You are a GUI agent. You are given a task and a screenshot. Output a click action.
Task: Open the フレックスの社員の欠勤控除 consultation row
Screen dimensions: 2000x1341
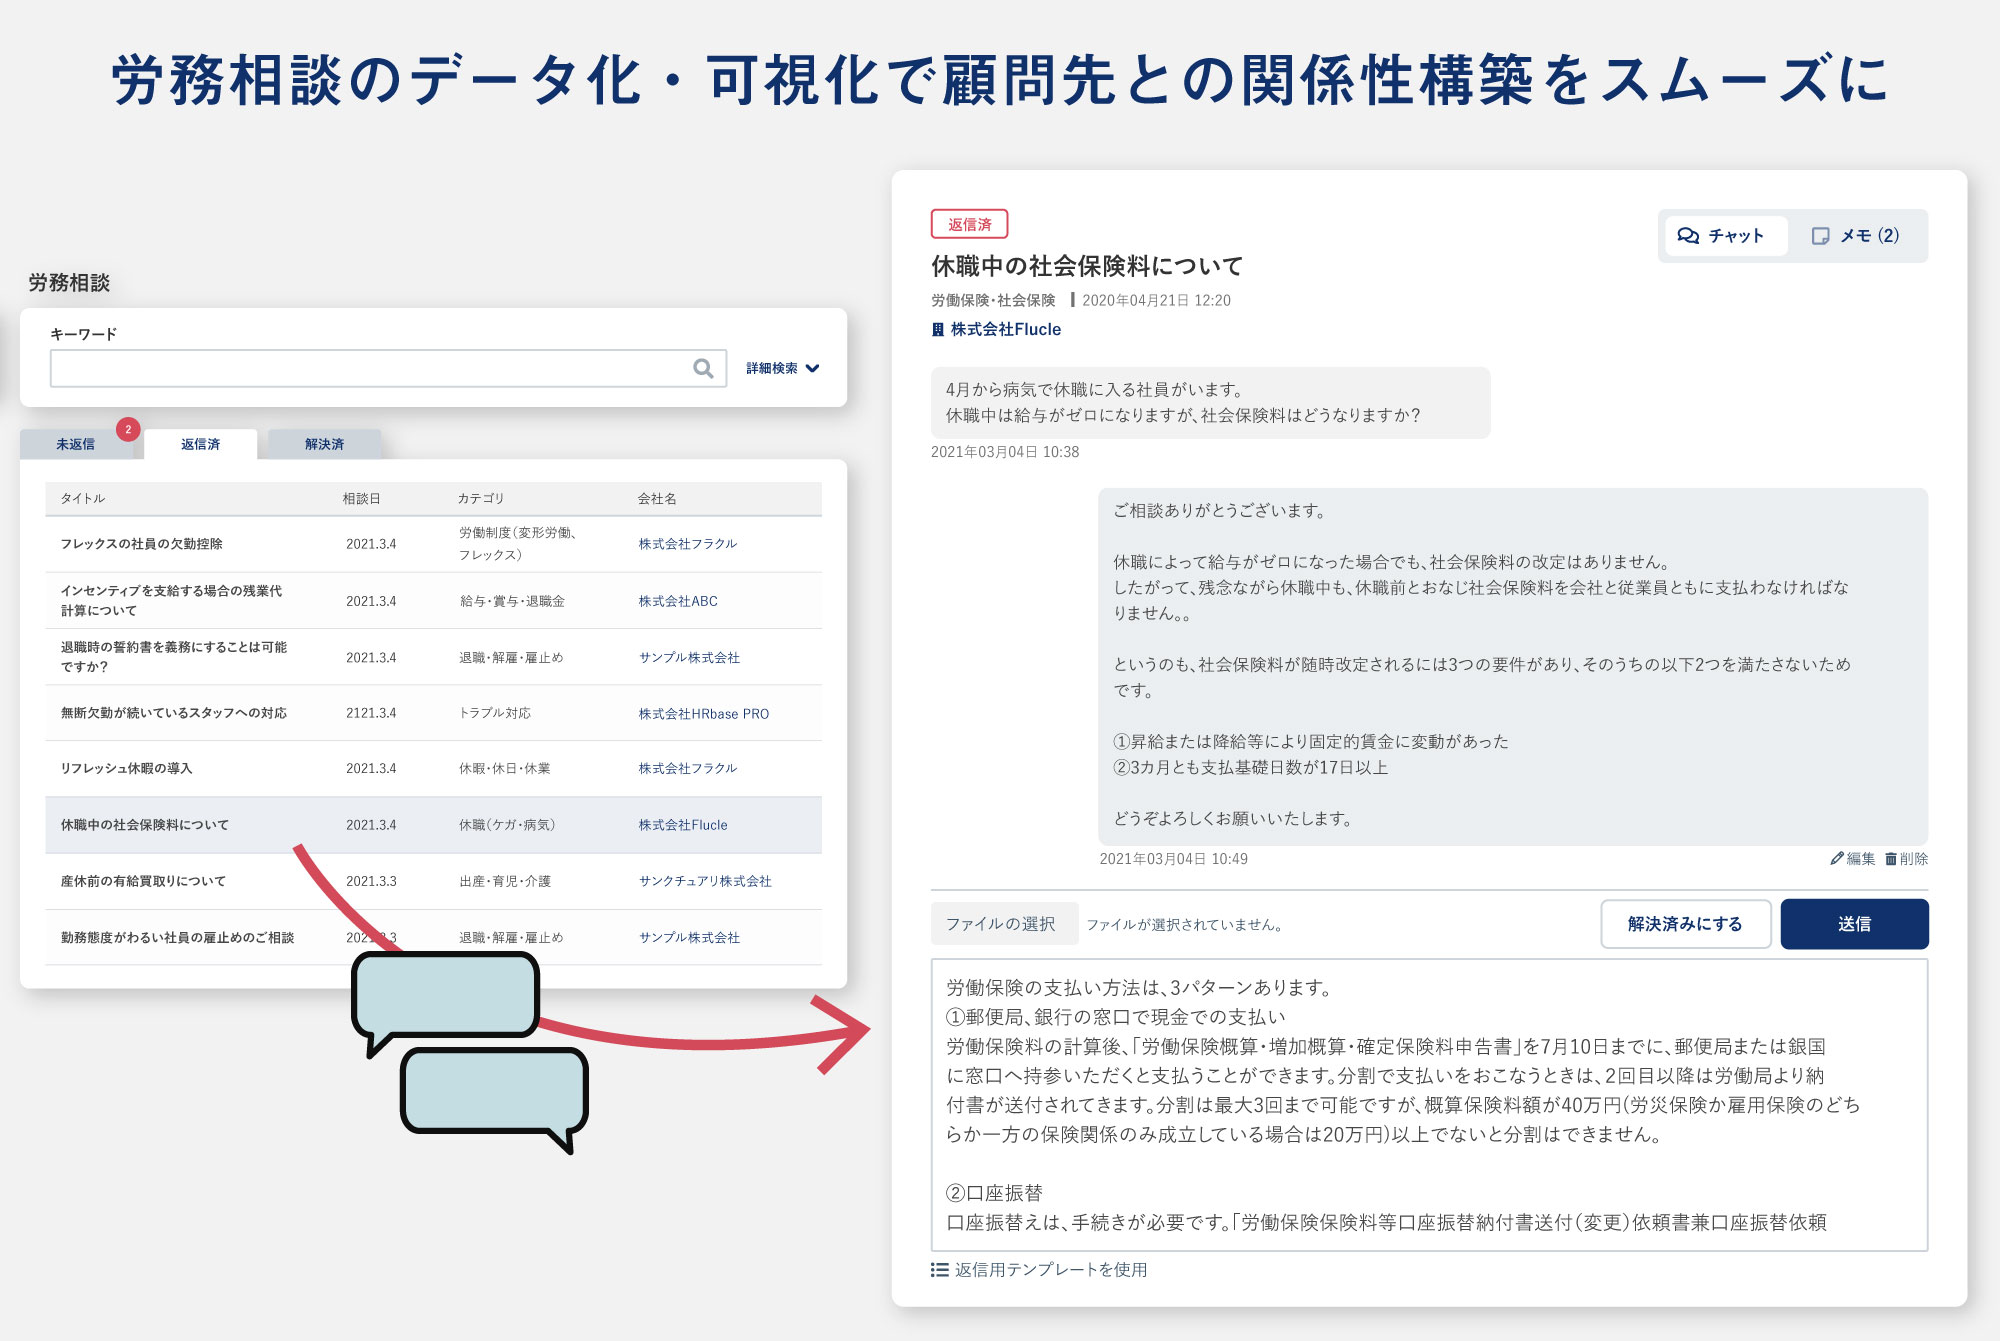click(x=142, y=544)
